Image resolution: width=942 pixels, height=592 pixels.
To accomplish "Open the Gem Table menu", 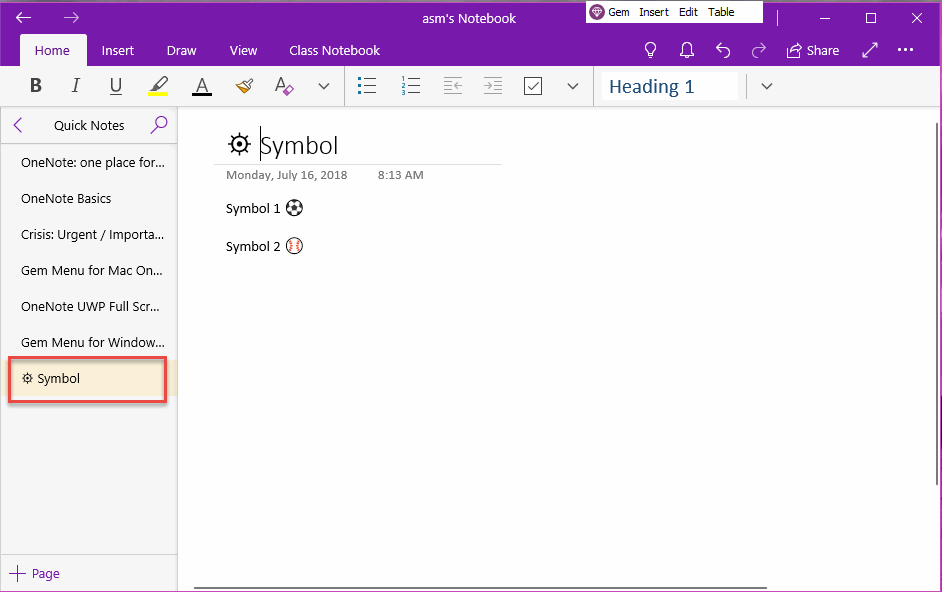I will [724, 12].
